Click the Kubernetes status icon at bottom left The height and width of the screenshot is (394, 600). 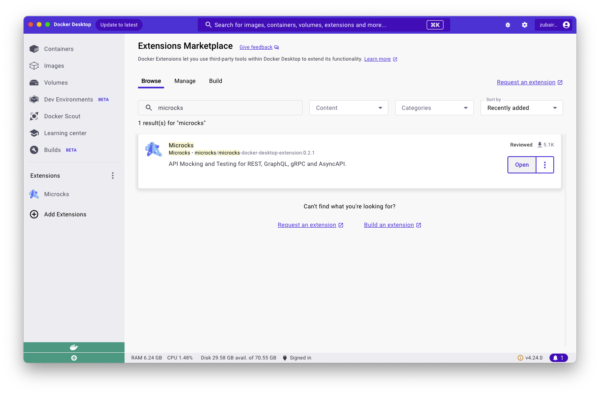pos(74,358)
